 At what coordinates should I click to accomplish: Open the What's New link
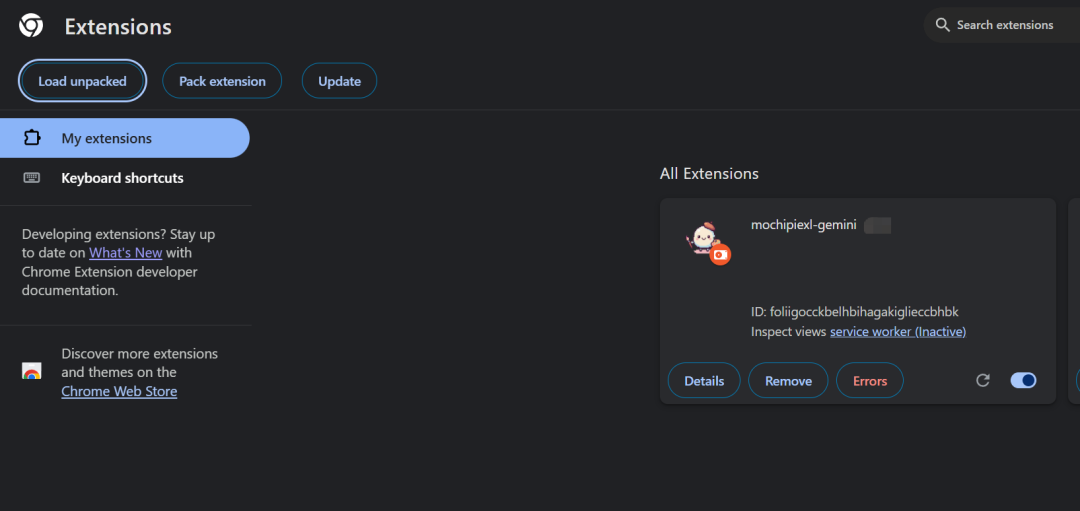(125, 253)
